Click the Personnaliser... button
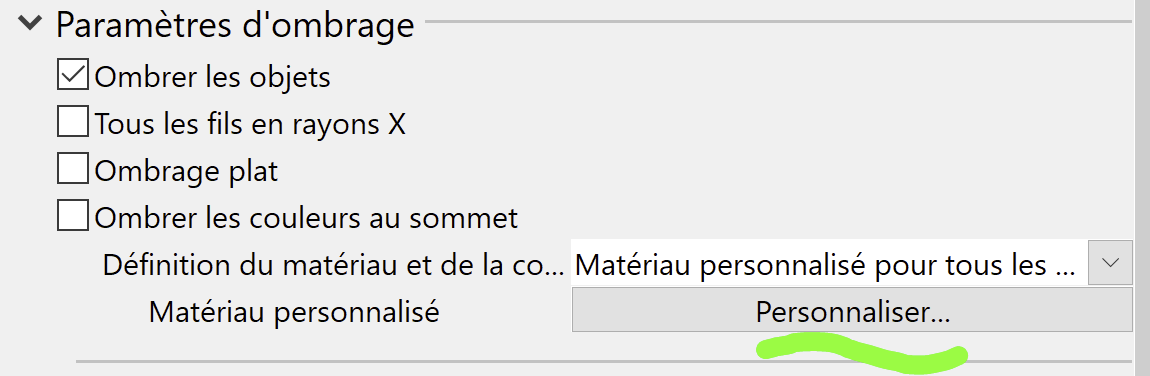Screen dimensions: 1150x376 (x=852, y=310)
